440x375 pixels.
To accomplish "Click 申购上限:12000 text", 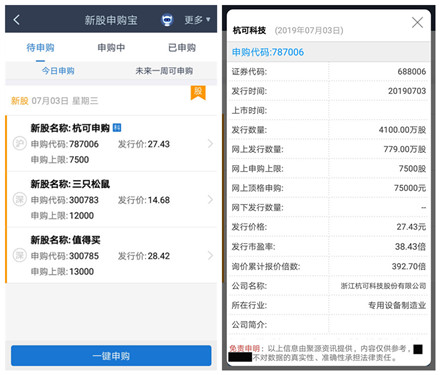I will 62,216.
